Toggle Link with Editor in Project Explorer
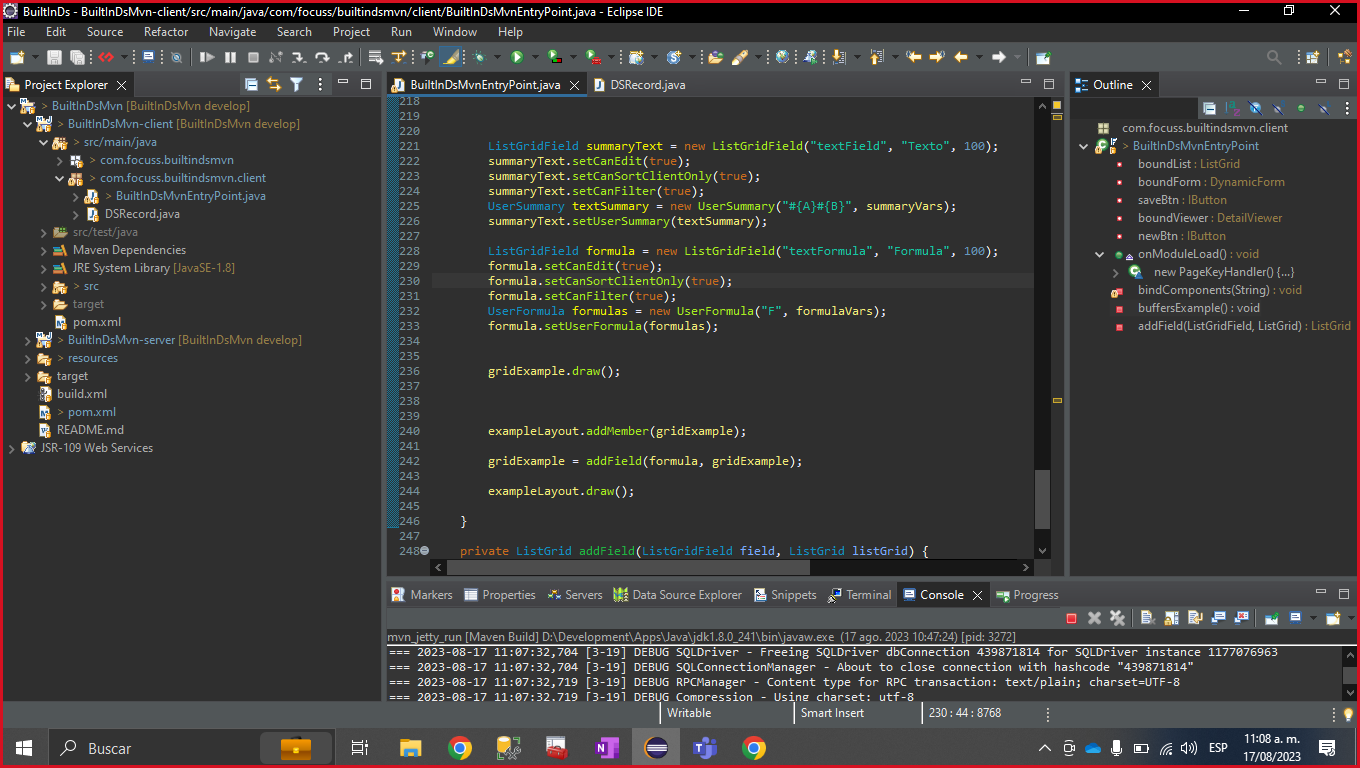This screenshot has height=768, width=1360. 273,85
